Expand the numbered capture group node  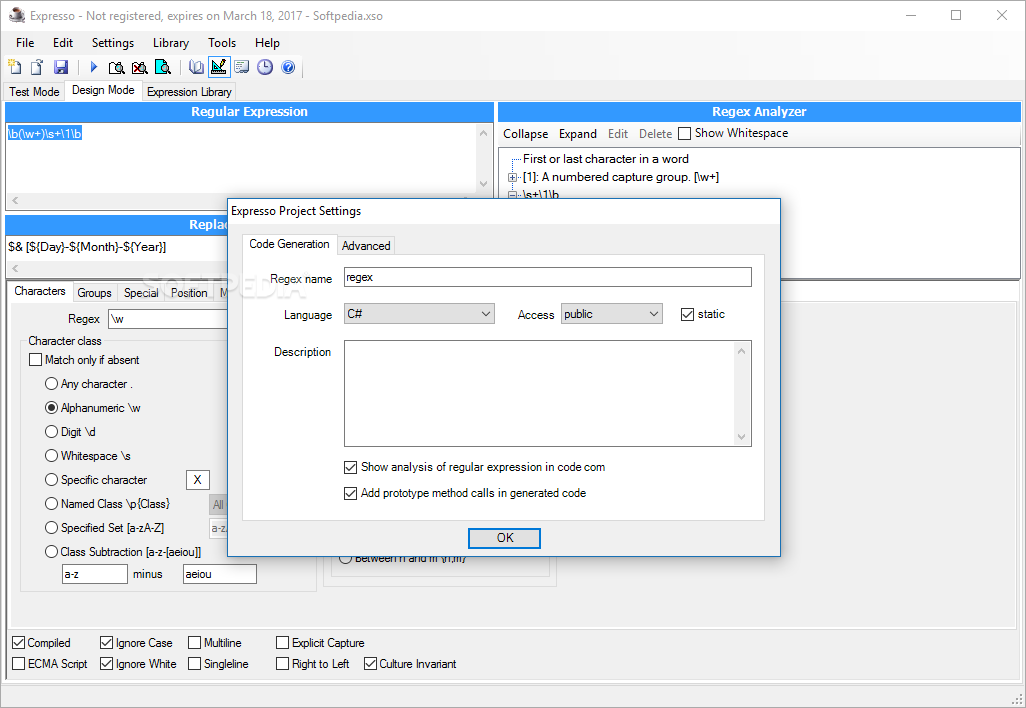point(512,177)
